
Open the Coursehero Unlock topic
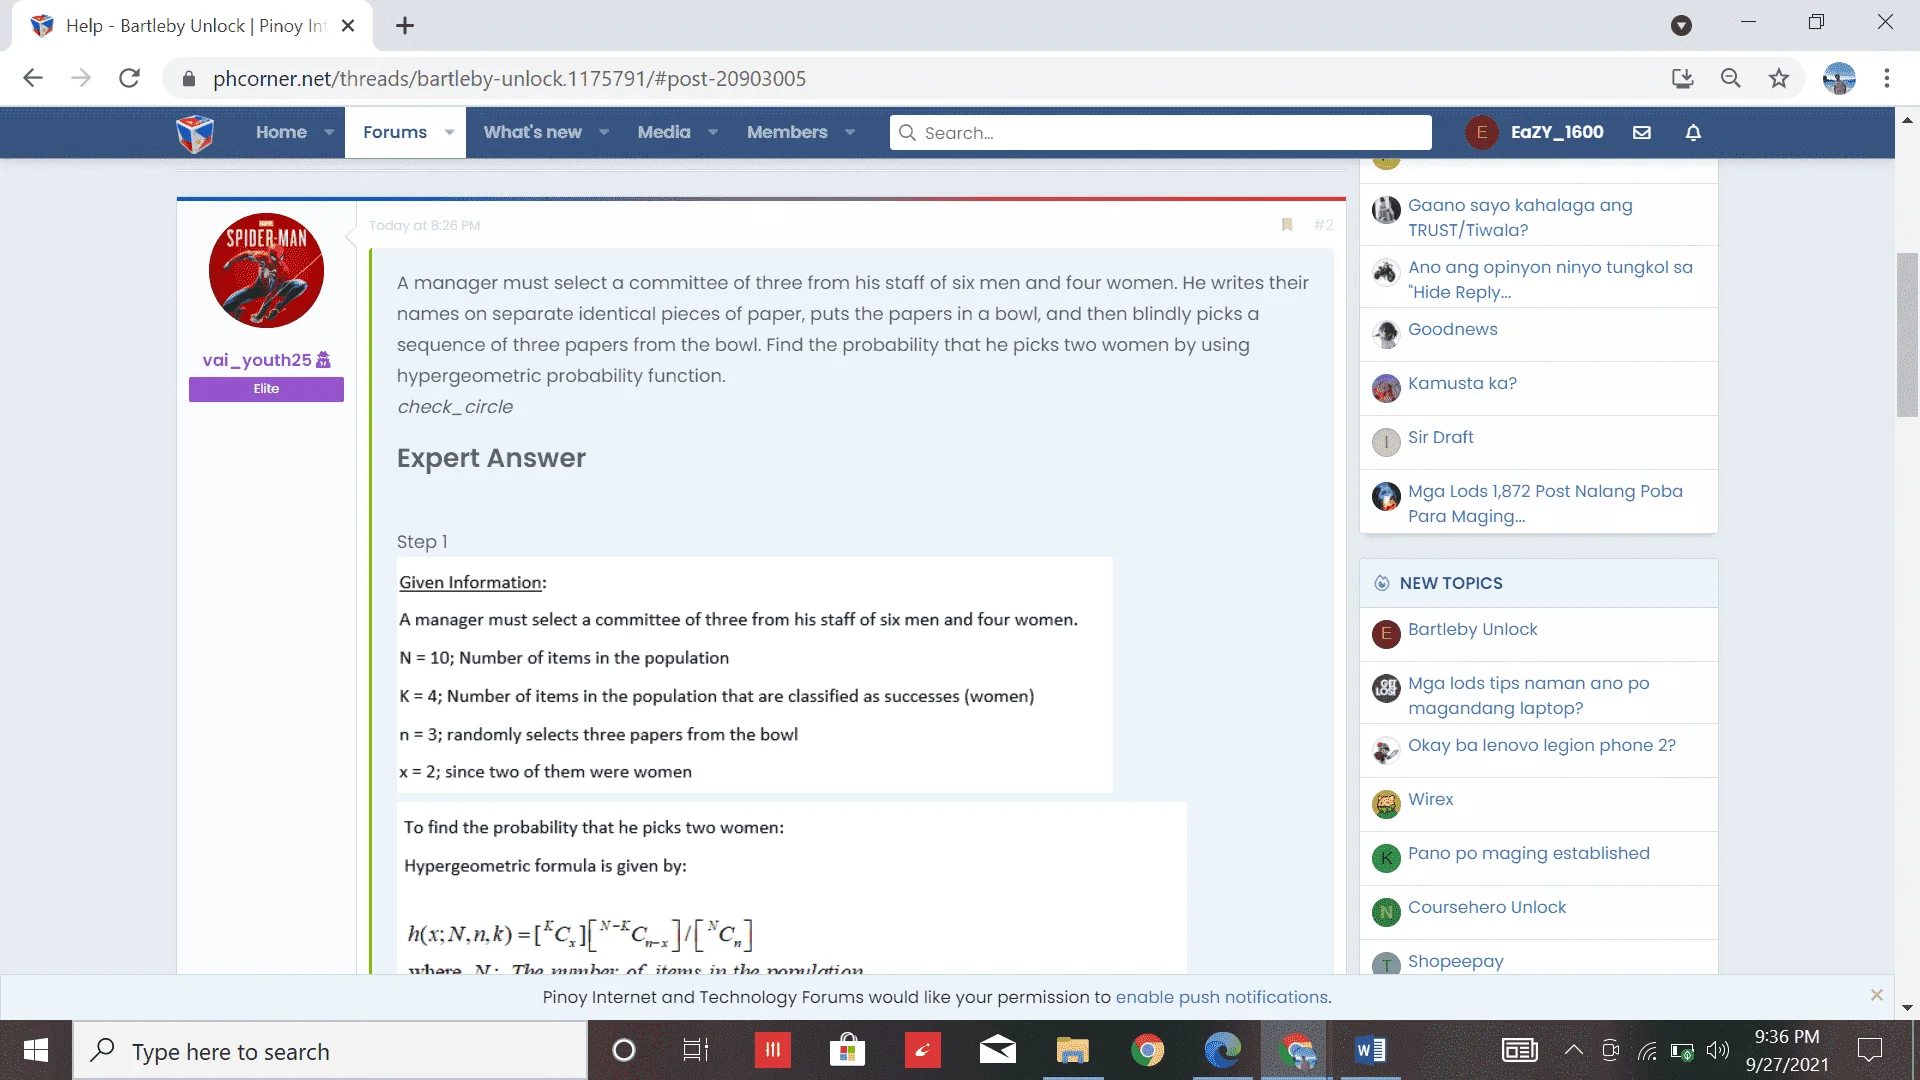pyautogui.click(x=1487, y=907)
